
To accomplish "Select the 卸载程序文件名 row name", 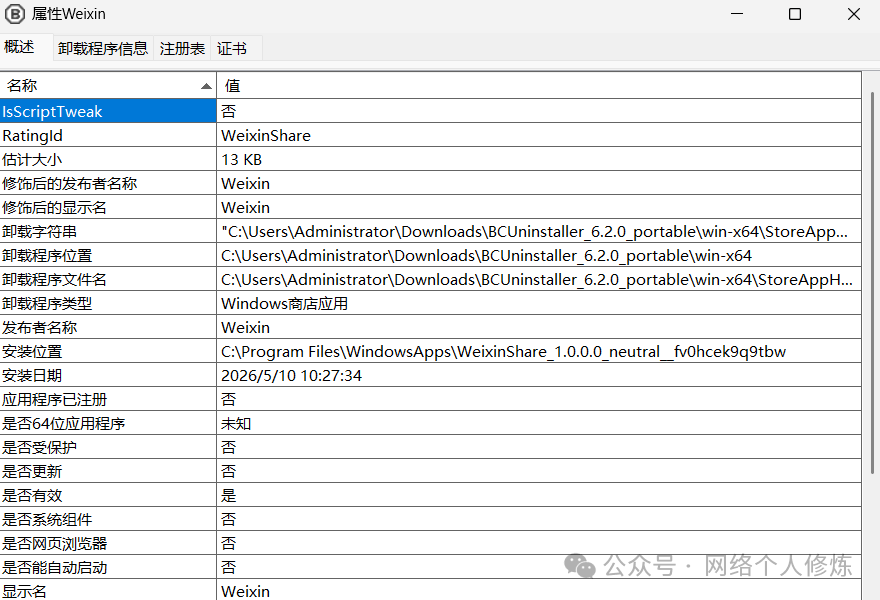I will [108, 280].
